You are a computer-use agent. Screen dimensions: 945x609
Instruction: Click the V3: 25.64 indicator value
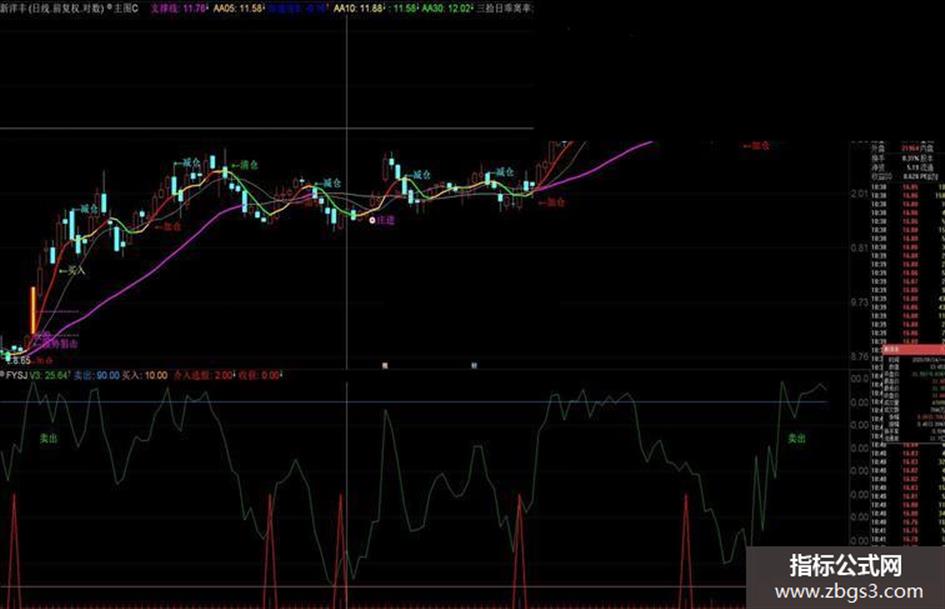point(50,375)
